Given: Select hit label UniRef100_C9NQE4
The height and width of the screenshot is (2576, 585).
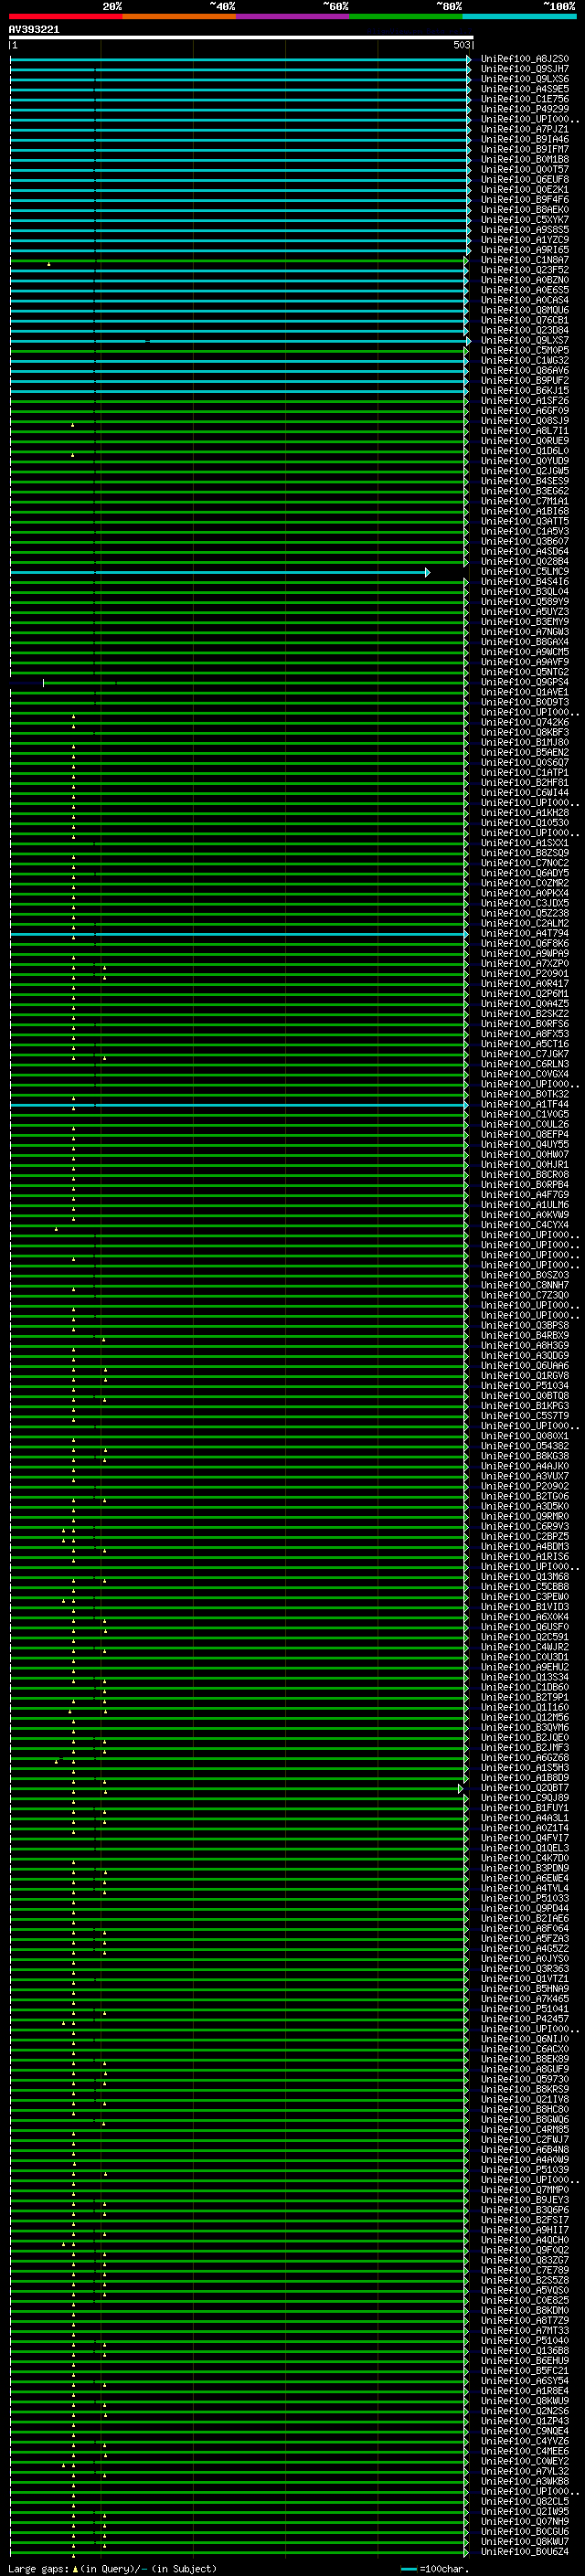Looking at the screenshot, I should pyautogui.click(x=524, y=2431).
